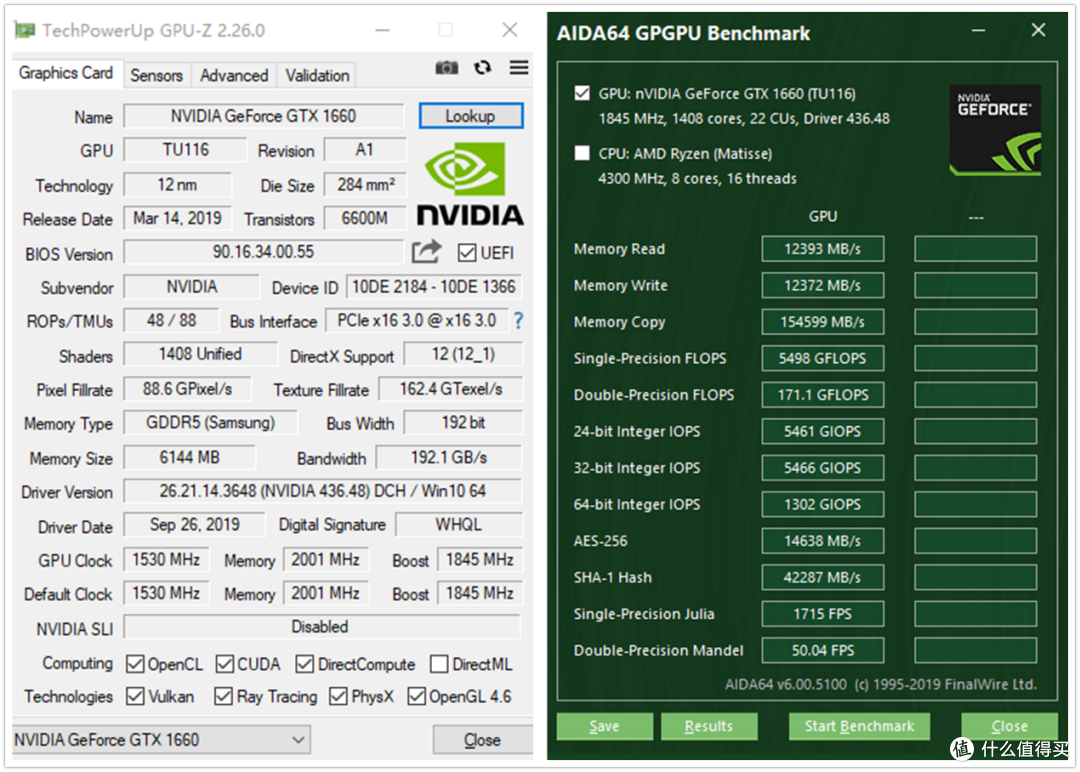This screenshot has height=772, width=1080.
Task: Click the 24-bit Integer IOPS 5461 GIOPS value
Action: [x=822, y=431]
